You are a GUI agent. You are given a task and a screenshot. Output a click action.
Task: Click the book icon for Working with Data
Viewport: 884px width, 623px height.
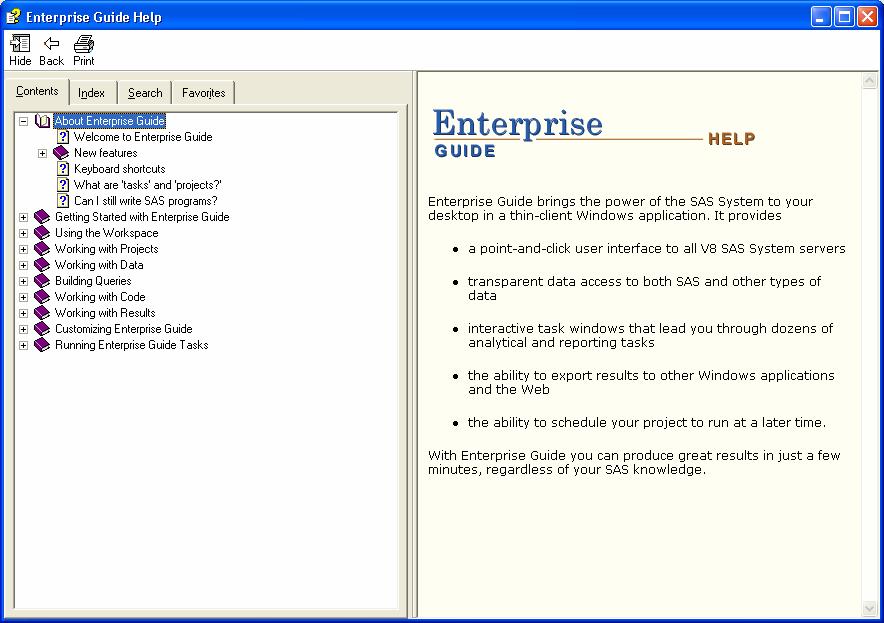42,265
